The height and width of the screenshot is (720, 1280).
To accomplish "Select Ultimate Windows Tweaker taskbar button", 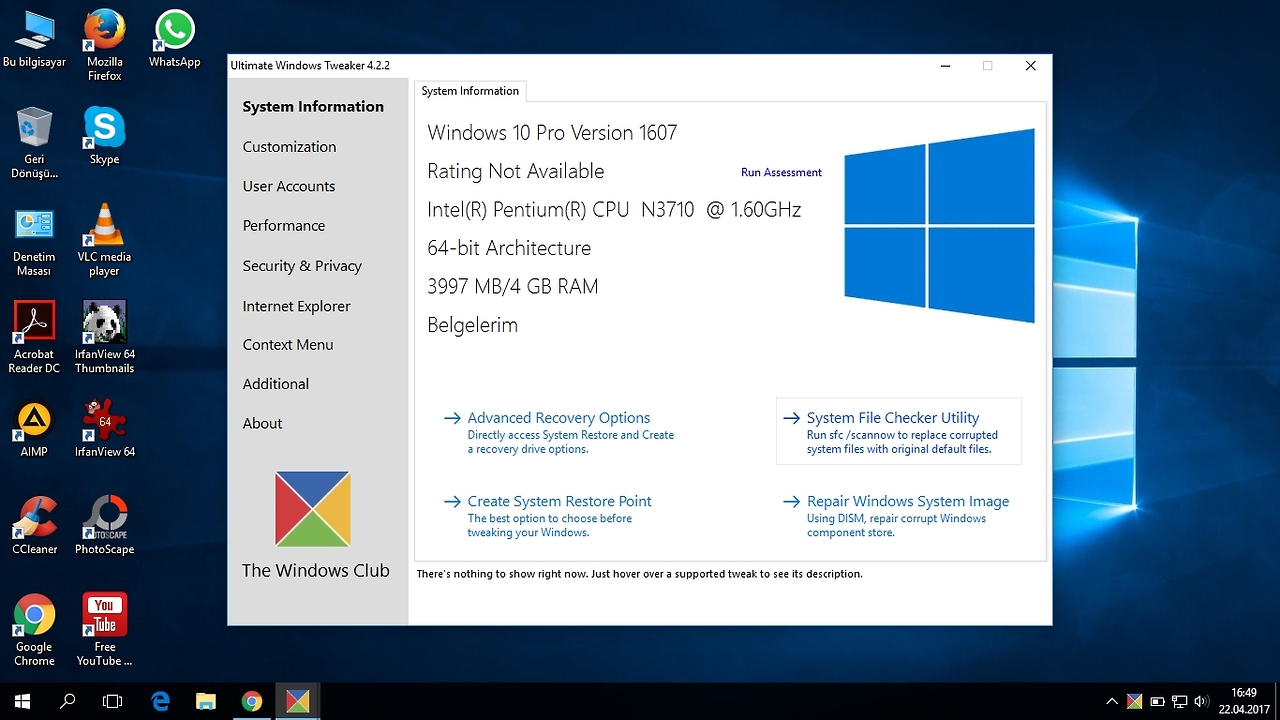I will pyautogui.click(x=298, y=701).
